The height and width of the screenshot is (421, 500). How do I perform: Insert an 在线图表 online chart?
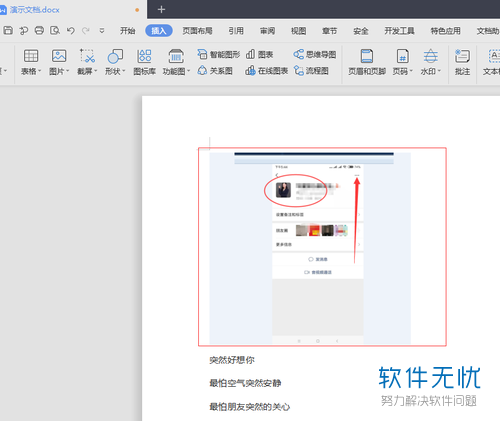click(266, 71)
